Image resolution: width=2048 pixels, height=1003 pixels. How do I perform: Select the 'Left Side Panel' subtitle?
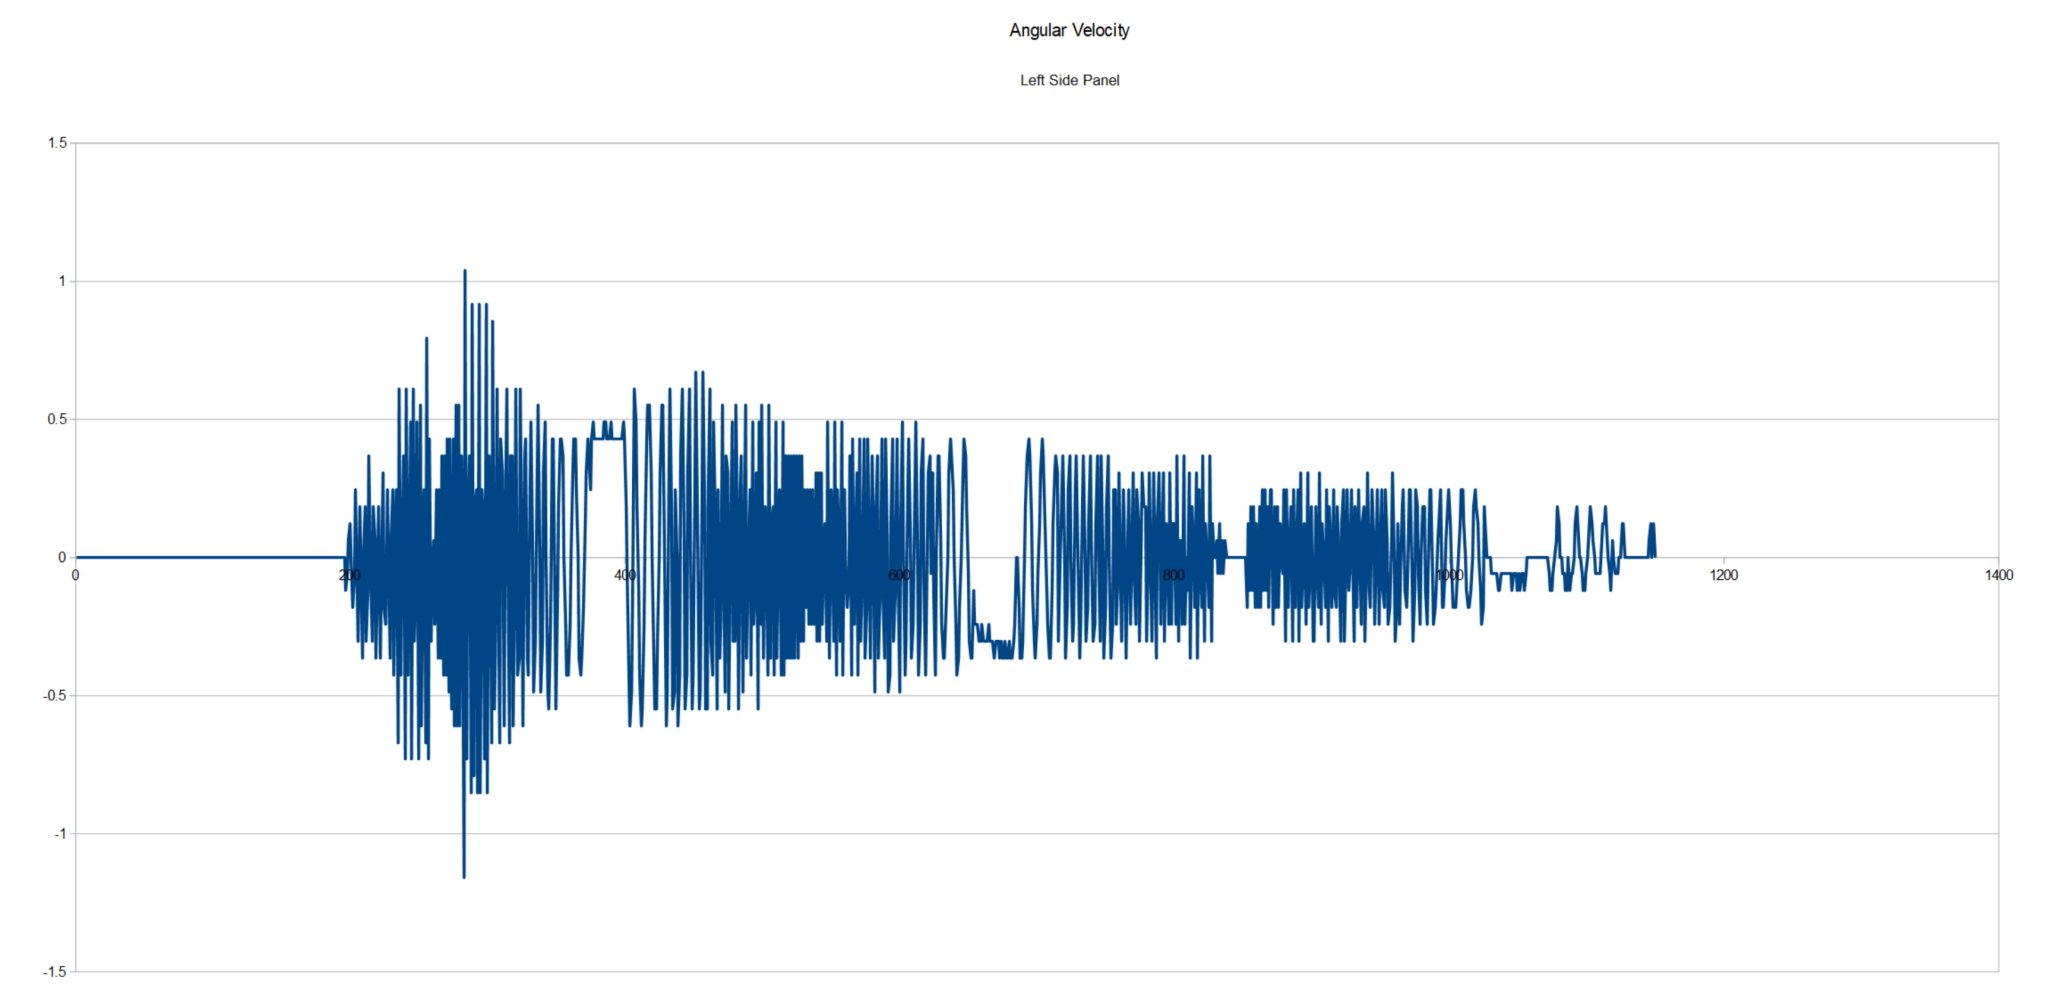[1069, 80]
